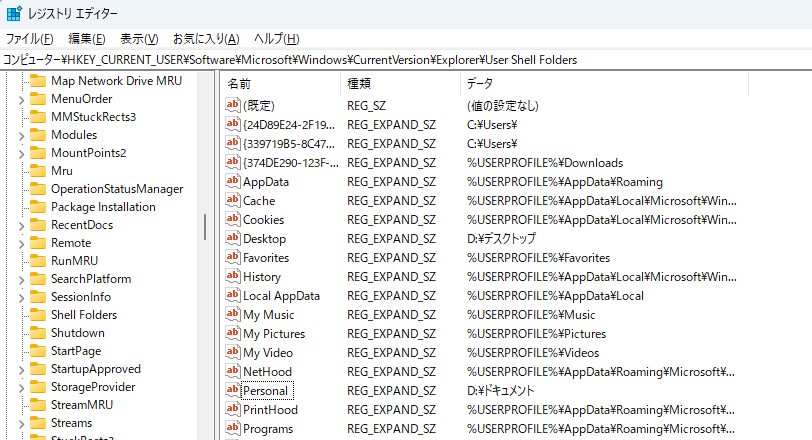Select the Programs value name
This screenshot has height=440, width=812.
[268, 429]
